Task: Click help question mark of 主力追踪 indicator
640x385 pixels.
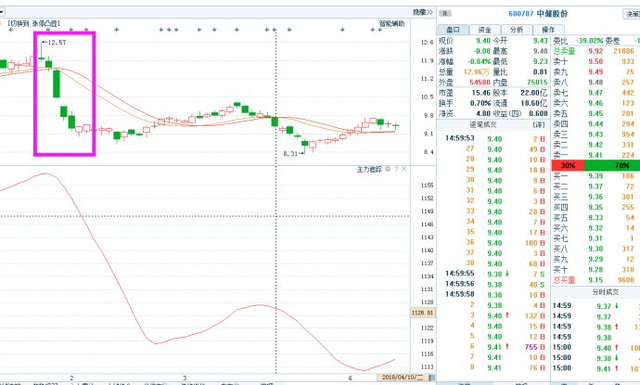Action: pyautogui.click(x=396, y=169)
